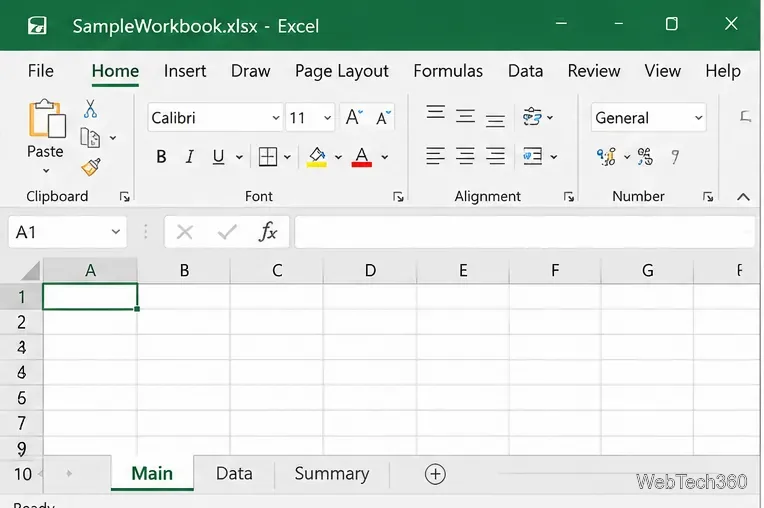
Task: Open Calibri font name dropdown
Action: click(x=276, y=118)
